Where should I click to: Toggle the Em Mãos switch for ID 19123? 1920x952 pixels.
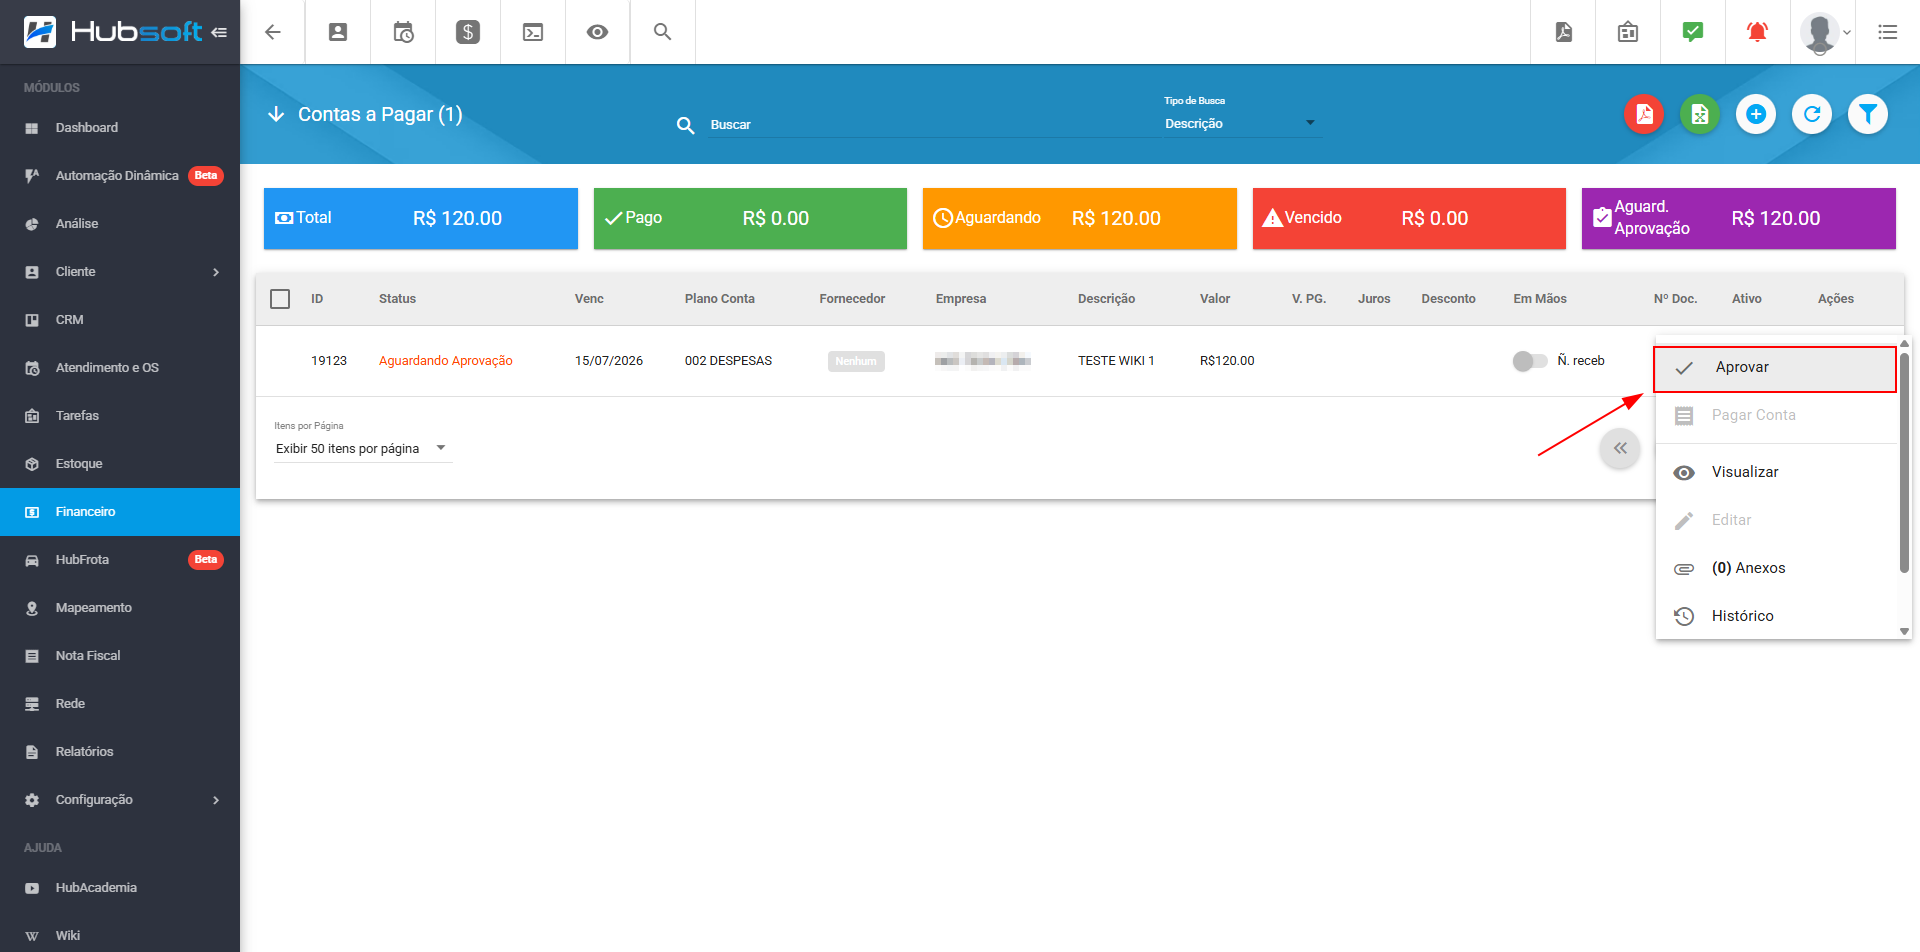[1529, 361]
